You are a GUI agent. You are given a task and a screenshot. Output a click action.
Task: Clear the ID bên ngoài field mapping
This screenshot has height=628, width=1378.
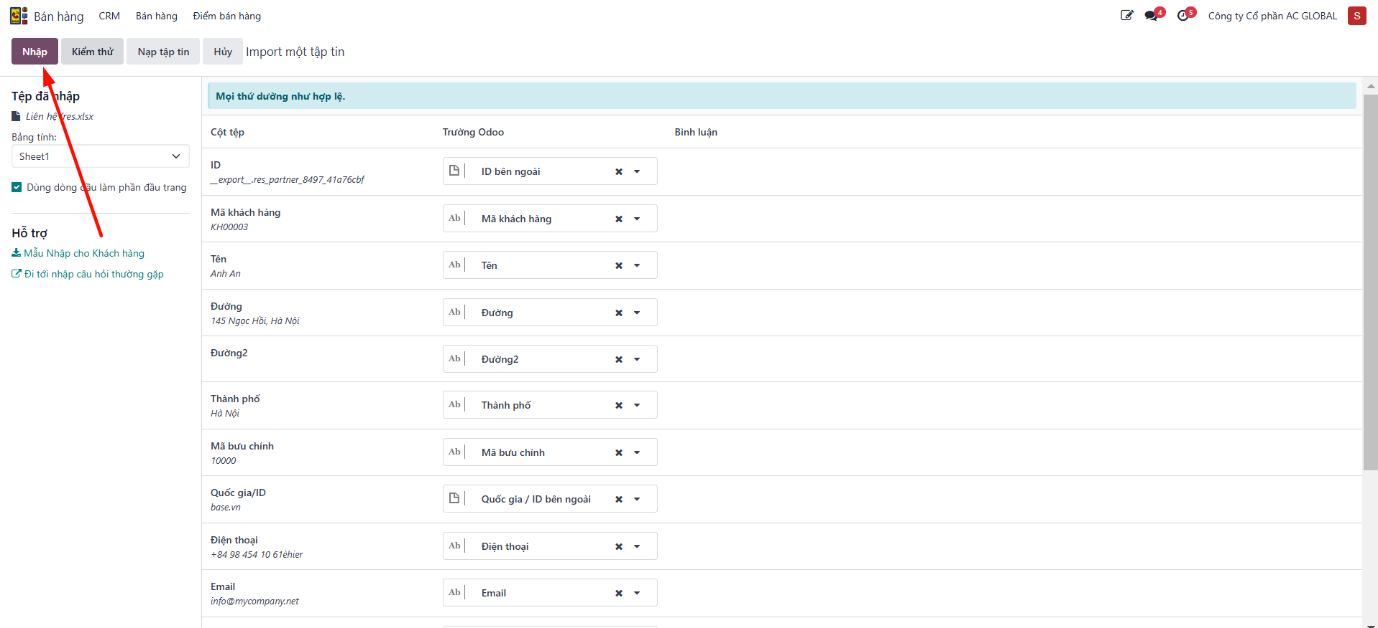[x=619, y=172]
